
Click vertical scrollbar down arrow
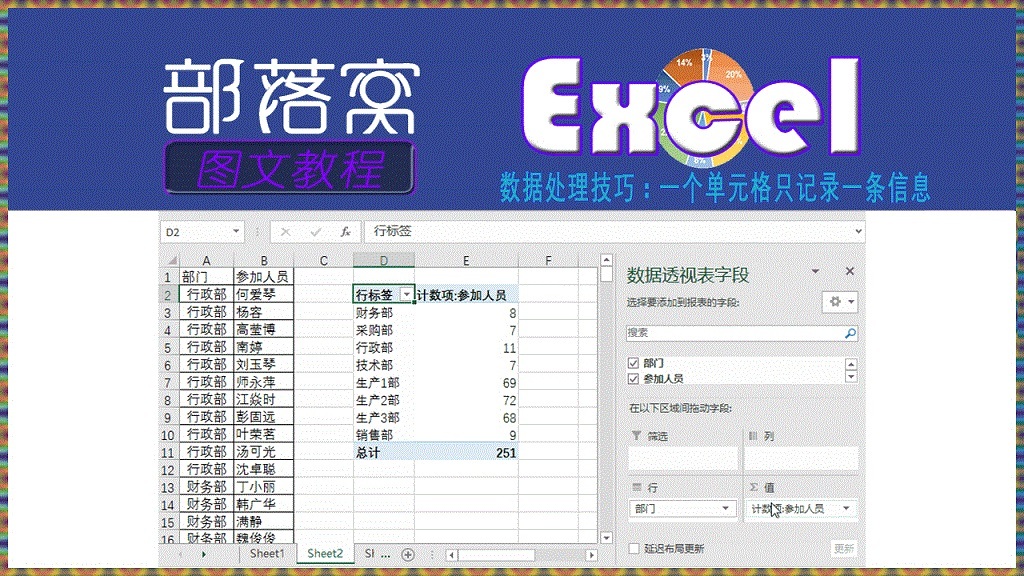[606, 537]
